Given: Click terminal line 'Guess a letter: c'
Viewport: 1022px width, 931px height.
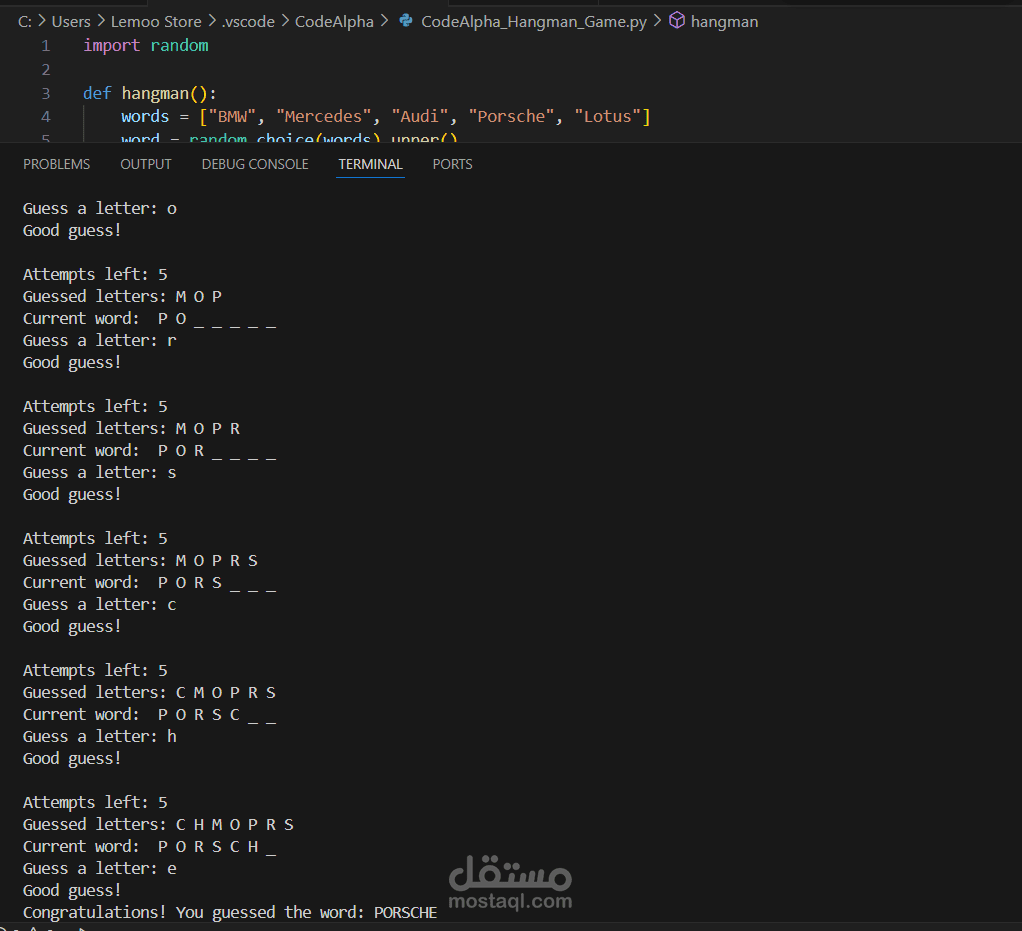Looking at the screenshot, I should click(x=100, y=604).
